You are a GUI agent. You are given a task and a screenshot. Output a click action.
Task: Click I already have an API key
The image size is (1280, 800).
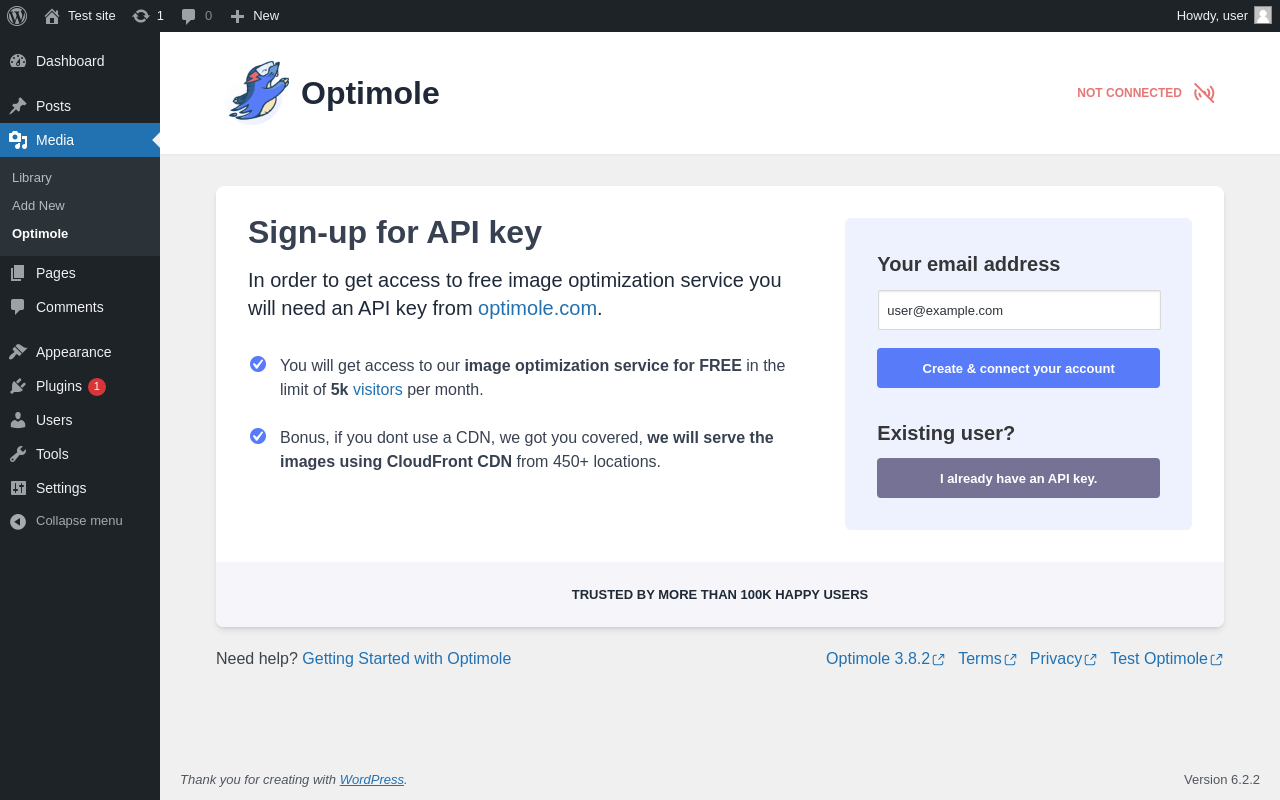coord(1018,478)
